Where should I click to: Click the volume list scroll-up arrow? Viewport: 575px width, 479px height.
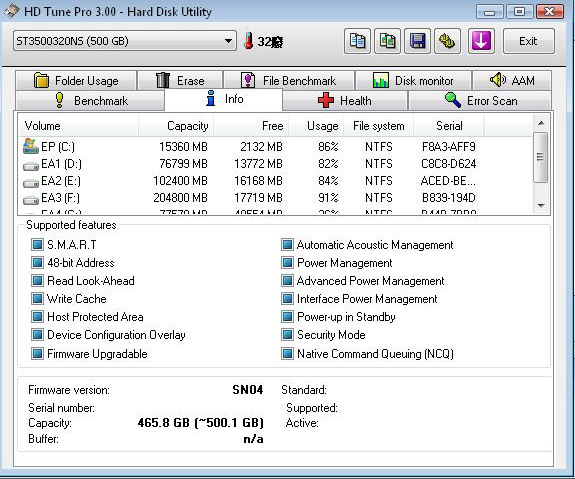click(x=541, y=123)
